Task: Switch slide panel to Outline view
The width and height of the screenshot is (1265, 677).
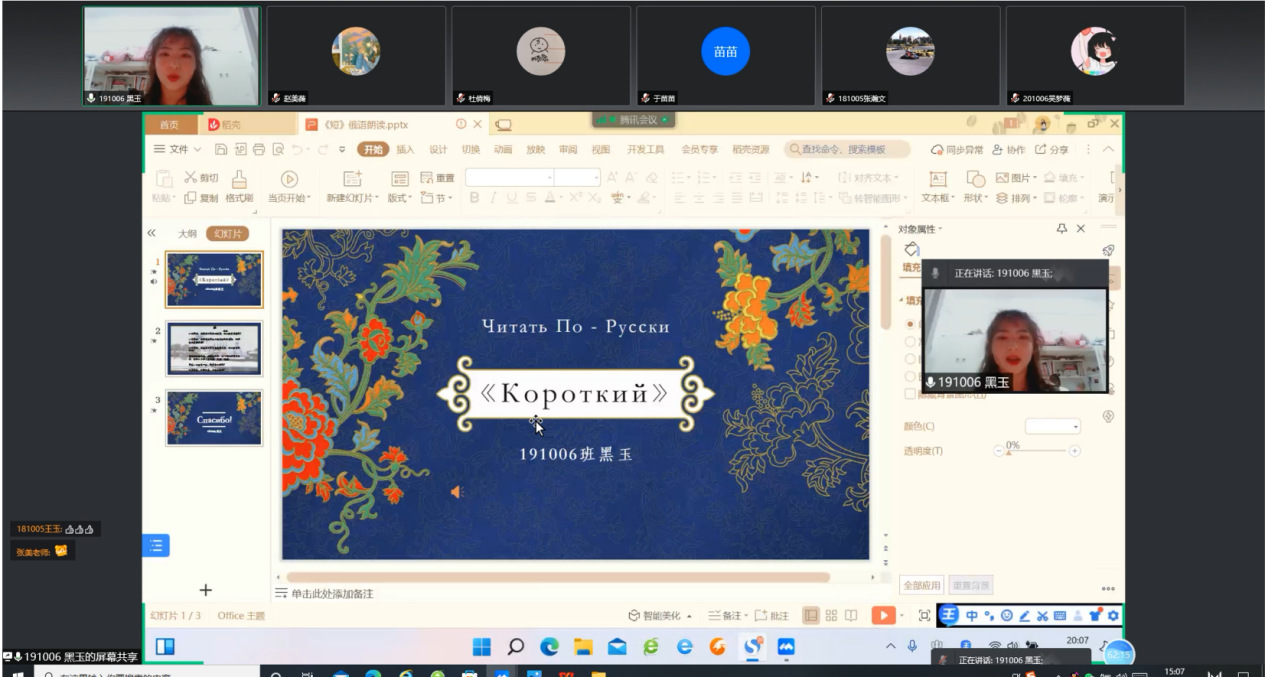Action: coord(187,233)
